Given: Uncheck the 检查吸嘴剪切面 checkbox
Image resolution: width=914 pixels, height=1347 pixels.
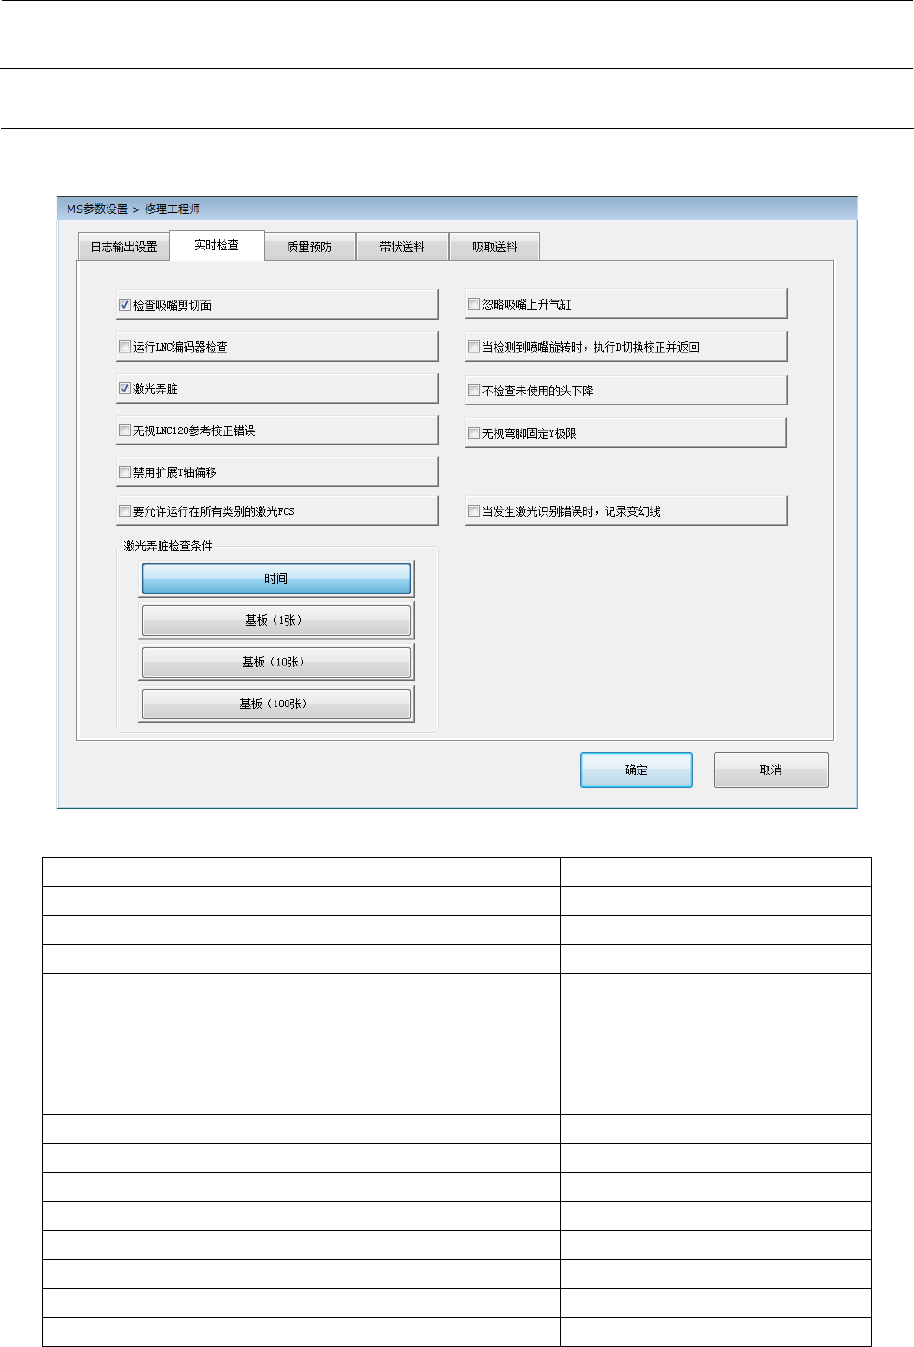Looking at the screenshot, I should pos(125,305).
